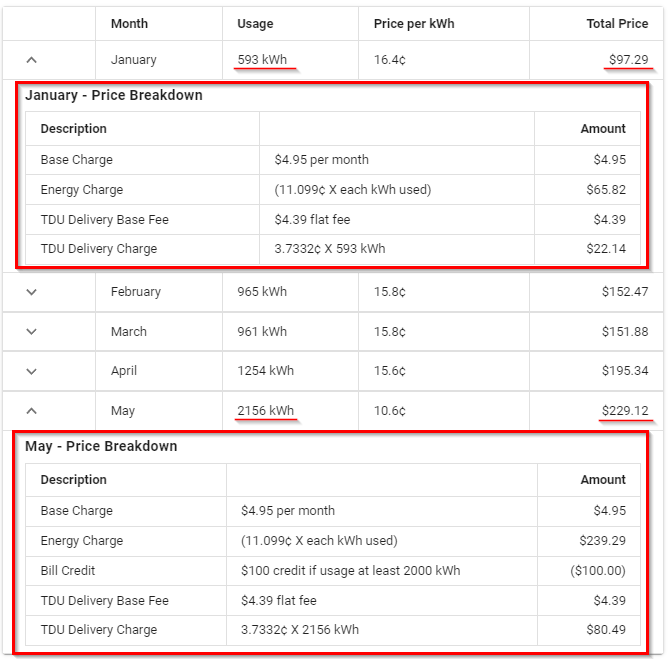
Task: Click May TDU Delivery Charge row
Action: tap(99, 630)
